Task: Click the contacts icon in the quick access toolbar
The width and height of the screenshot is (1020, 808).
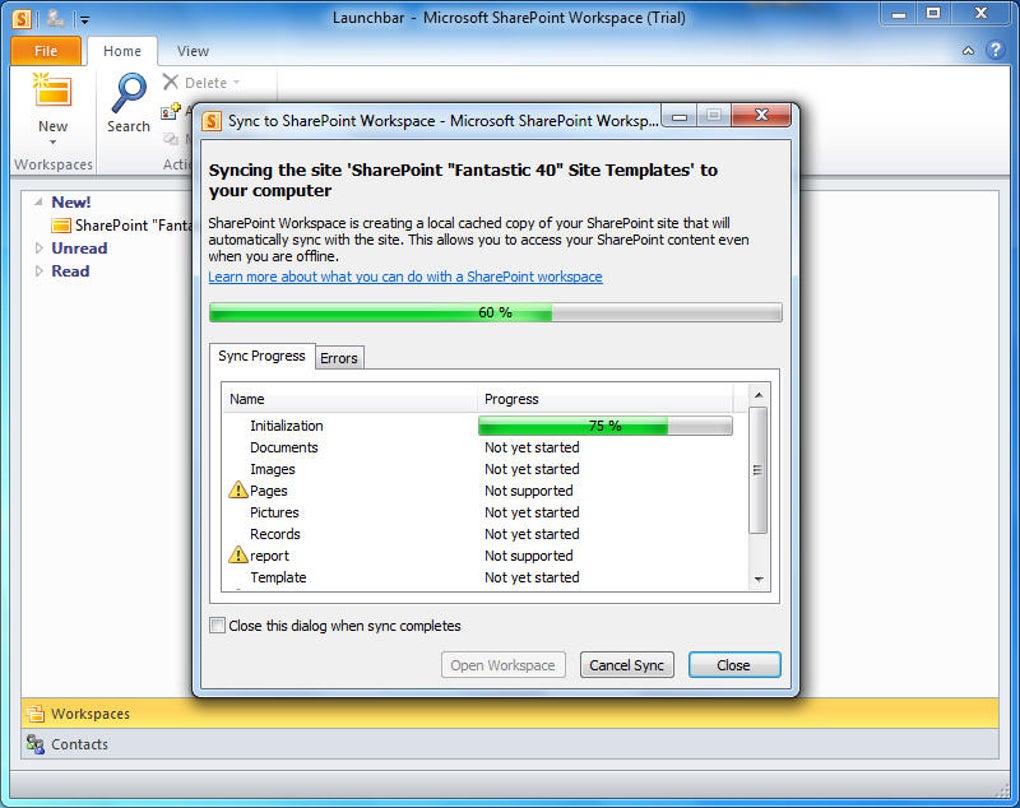Action: tap(56, 19)
